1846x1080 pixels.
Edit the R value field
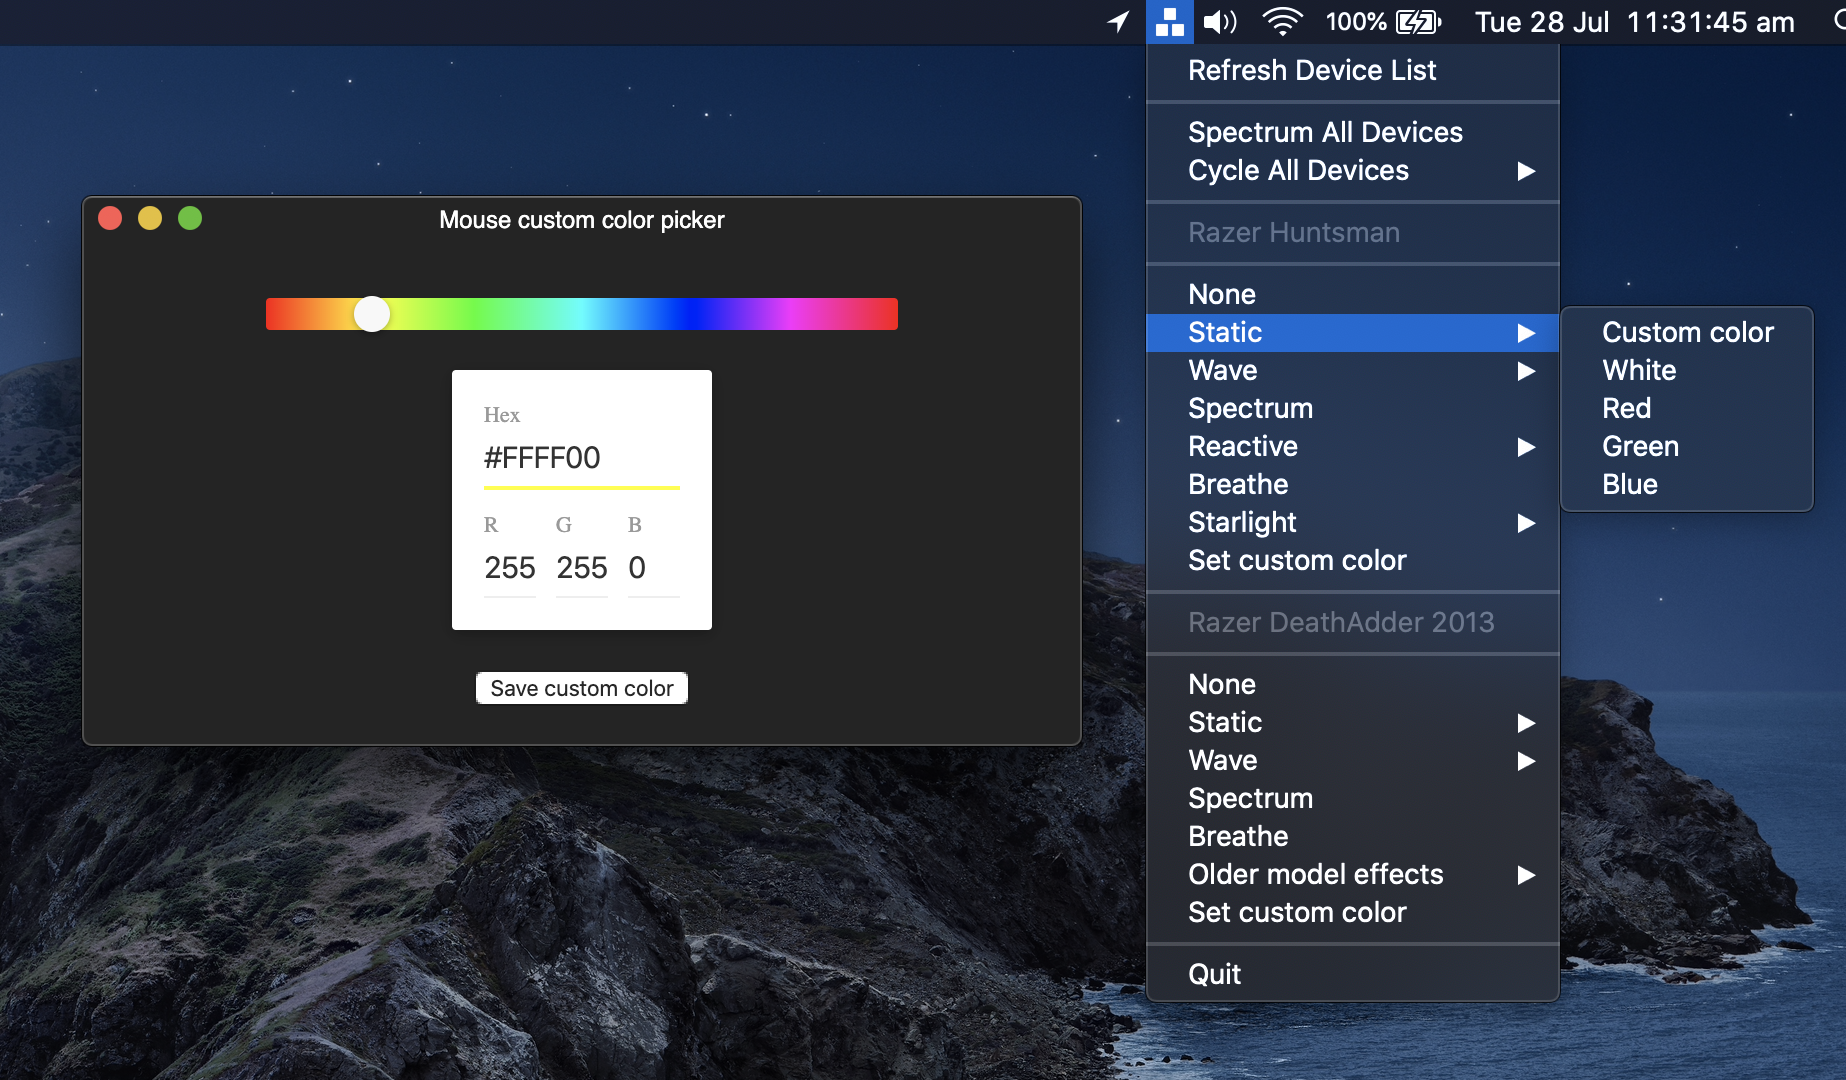pos(510,568)
